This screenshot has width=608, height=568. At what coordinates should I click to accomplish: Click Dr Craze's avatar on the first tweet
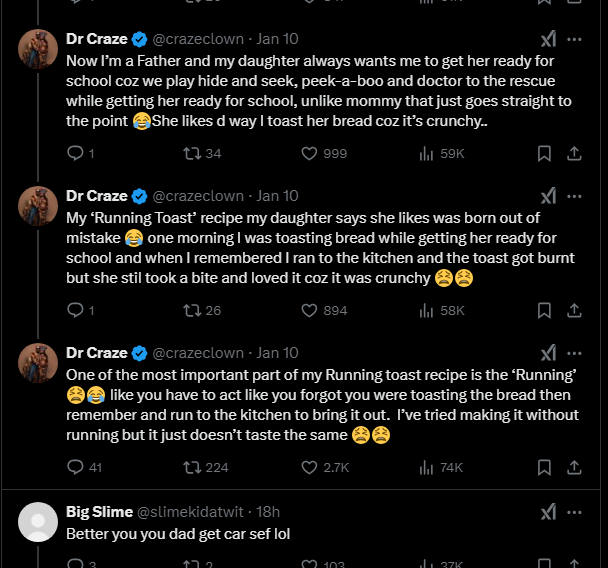click(39, 49)
